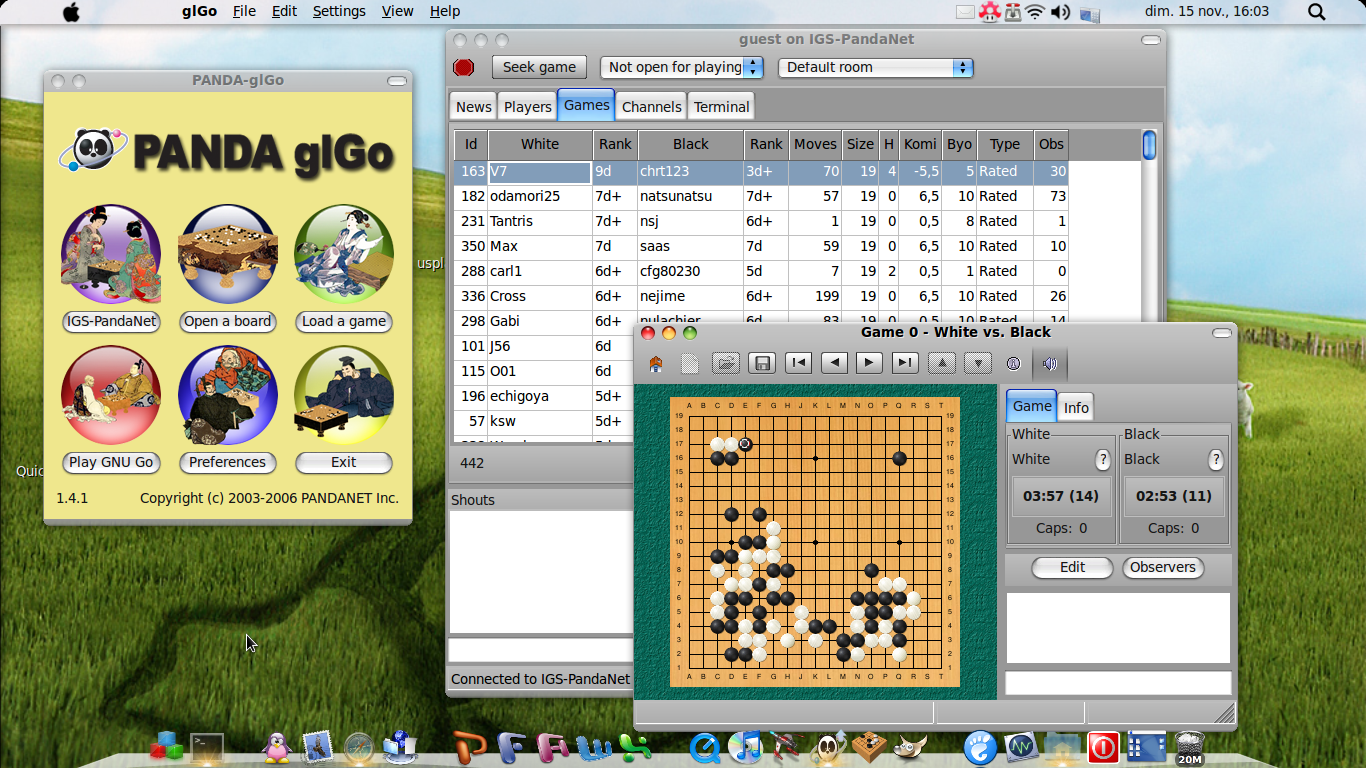This screenshot has height=768, width=1366.
Task: Click the round coordinates toolbar icon
Action: pyautogui.click(x=1013, y=363)
